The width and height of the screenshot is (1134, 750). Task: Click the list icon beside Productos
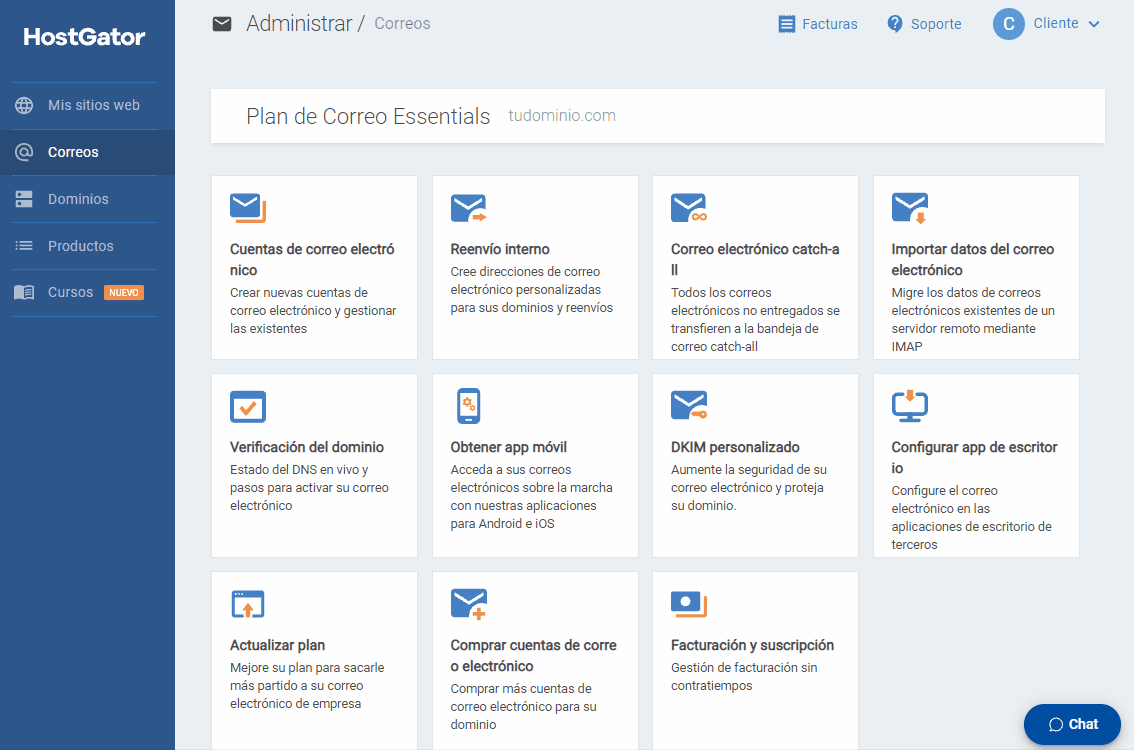24,246
